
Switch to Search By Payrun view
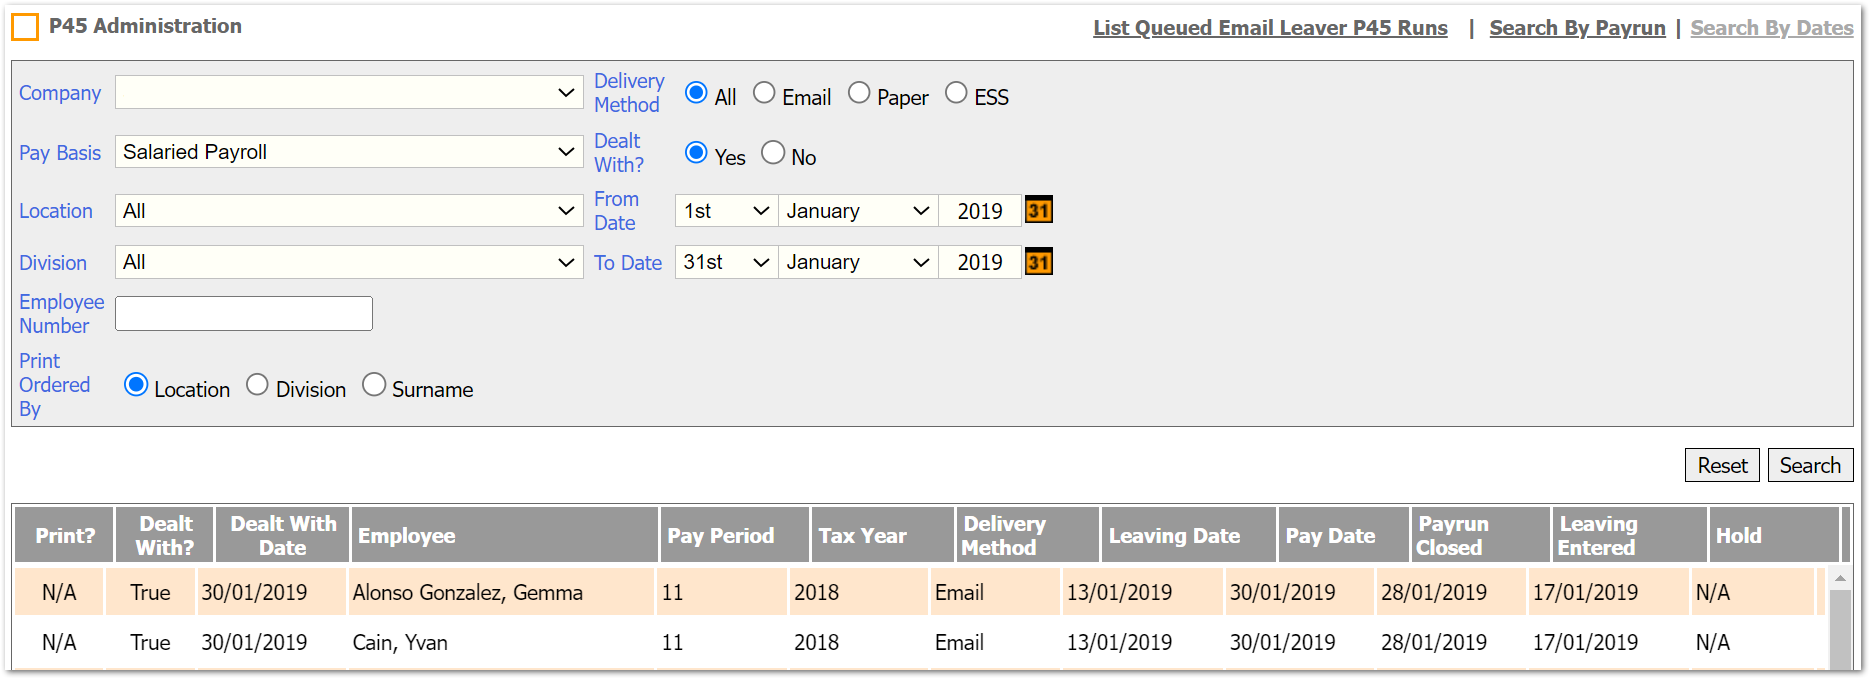pyautogui.click(x=1577, y=28)
